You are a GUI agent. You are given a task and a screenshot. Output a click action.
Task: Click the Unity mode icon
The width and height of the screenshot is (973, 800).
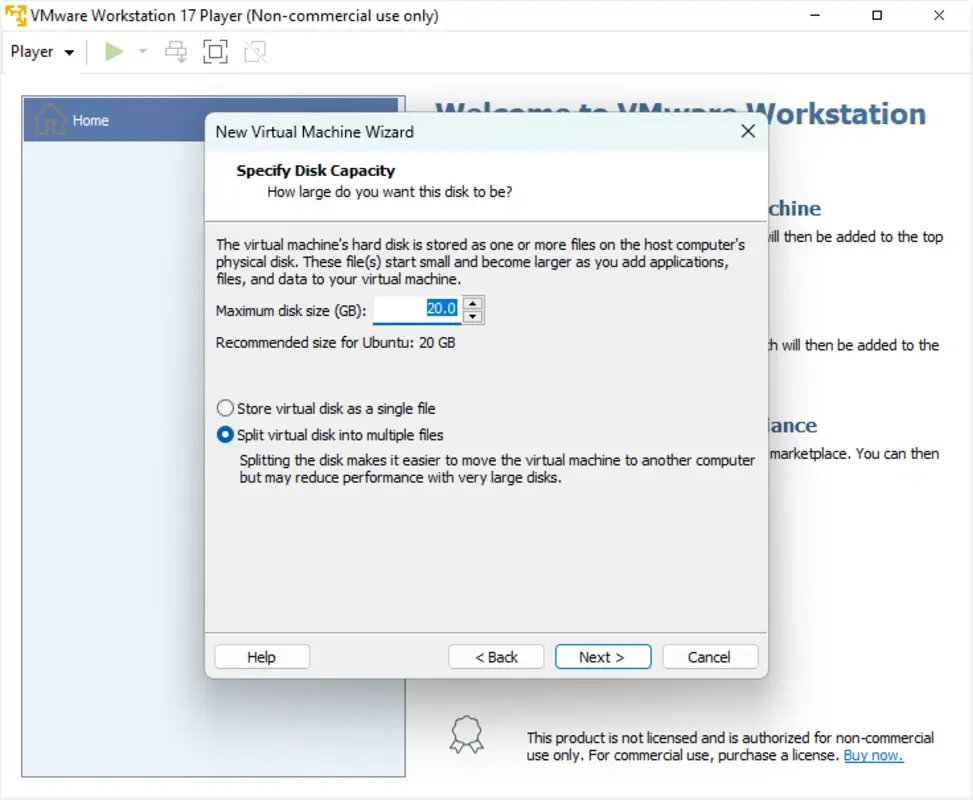(x=254, y=51)
